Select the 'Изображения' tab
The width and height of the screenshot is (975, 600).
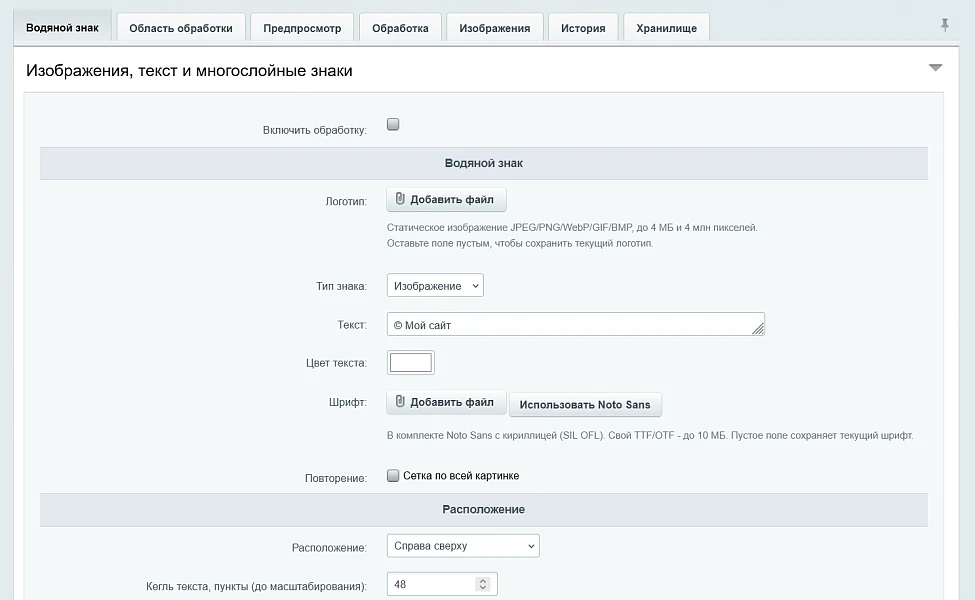click(495, 28)
